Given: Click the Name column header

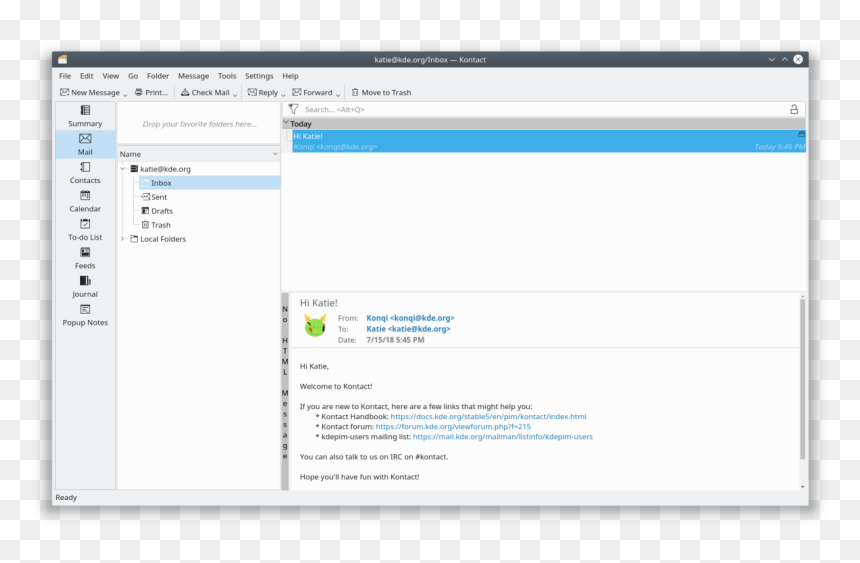Looking at the screenshot, I should click(199, 154).
